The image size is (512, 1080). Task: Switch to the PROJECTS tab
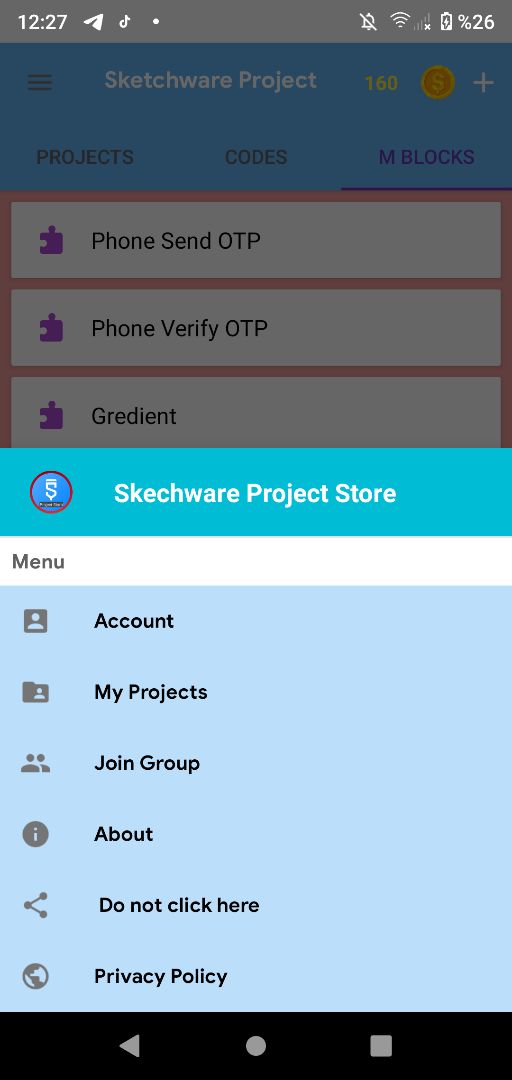point(85,157)
